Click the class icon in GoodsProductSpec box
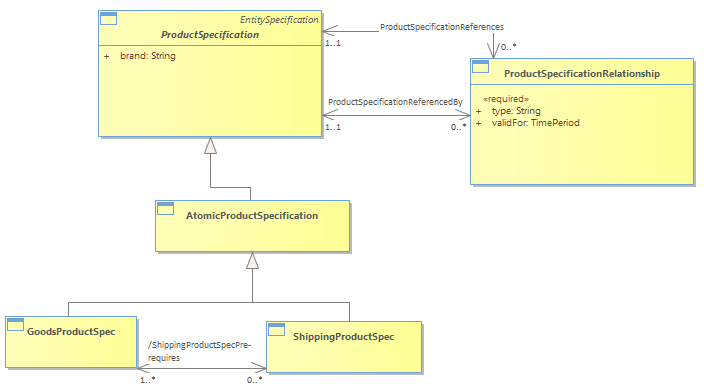 tap(15, 325)
